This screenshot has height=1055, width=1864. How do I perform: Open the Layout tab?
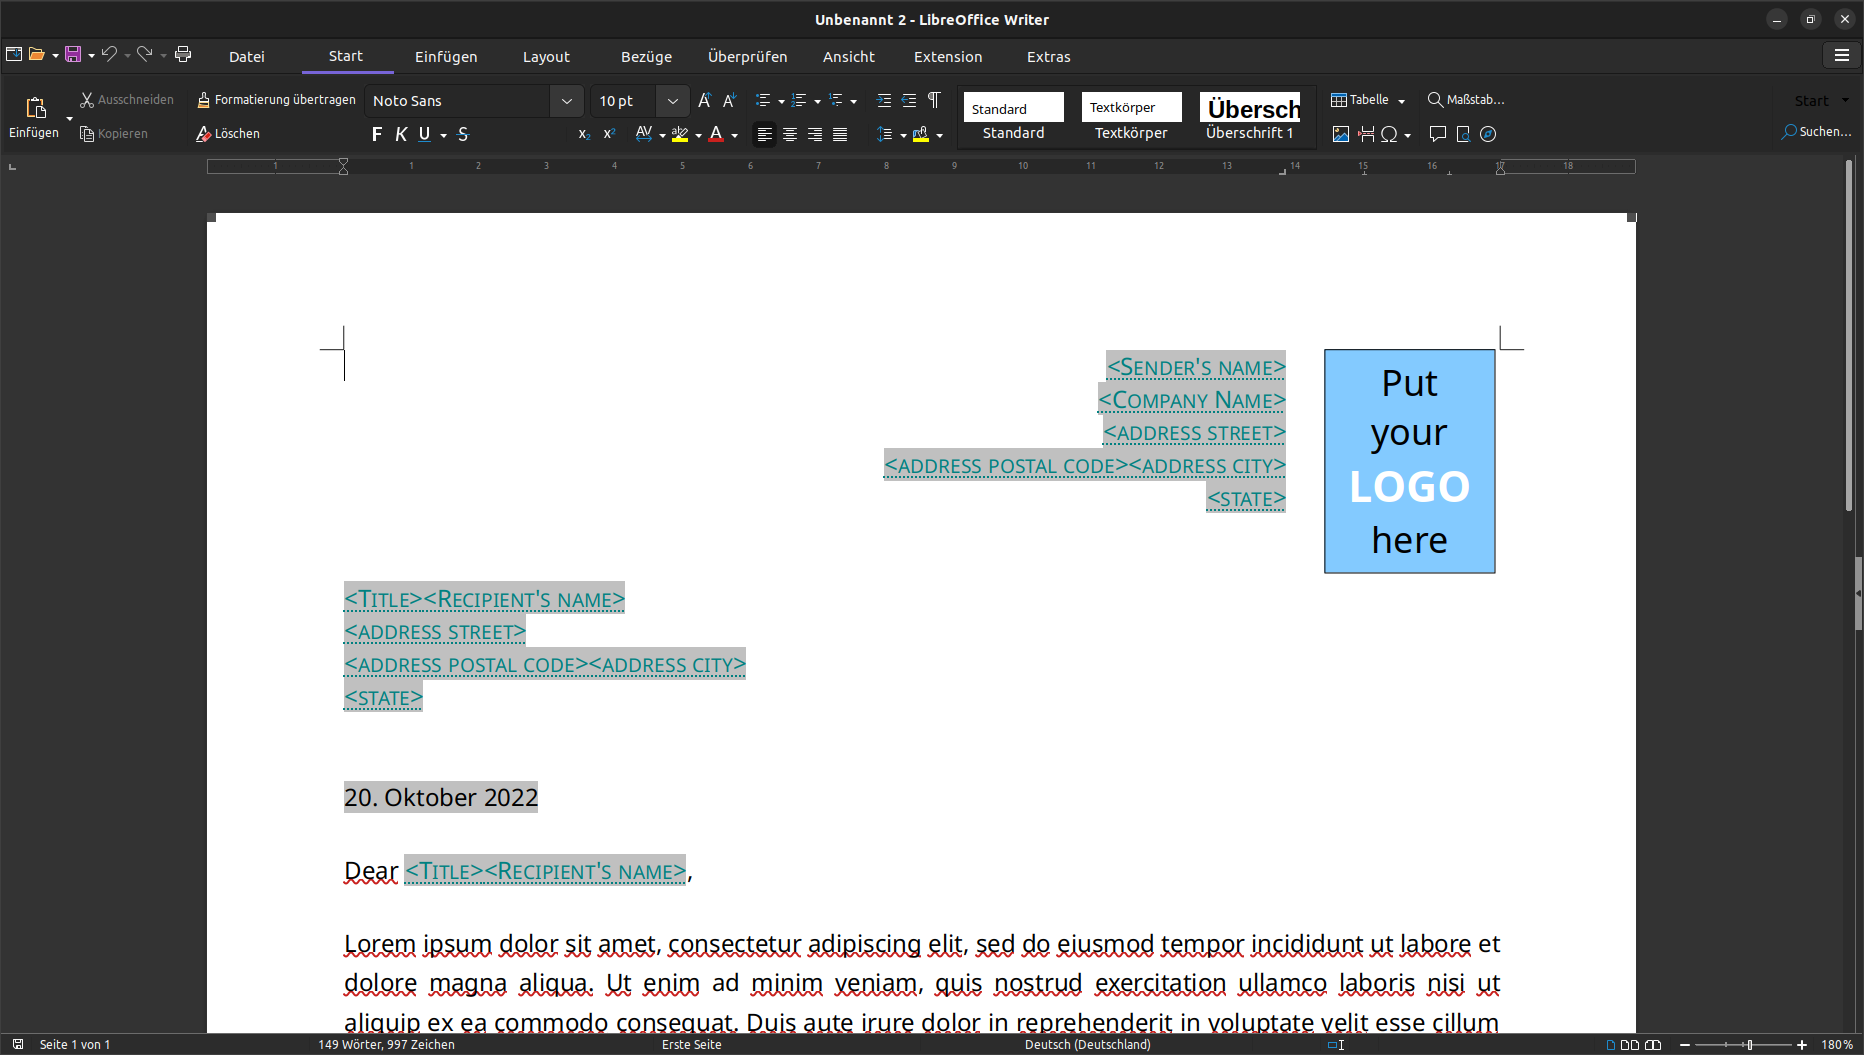546,57
